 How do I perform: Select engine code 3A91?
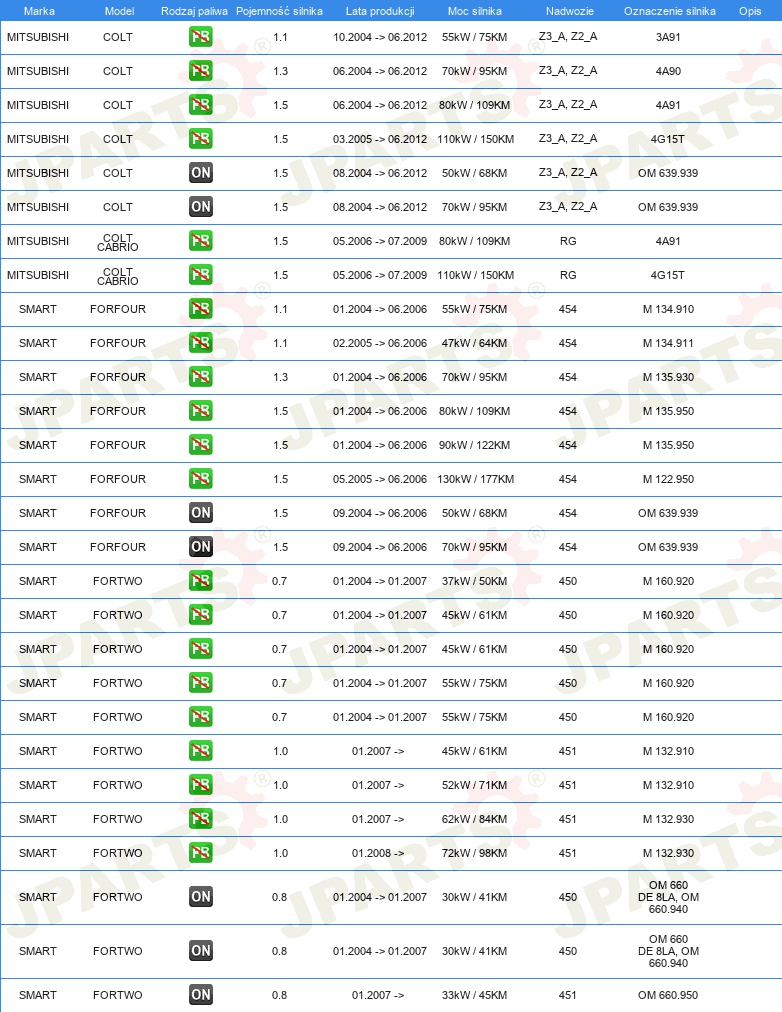pyautogui.click(x=668, y=37)
